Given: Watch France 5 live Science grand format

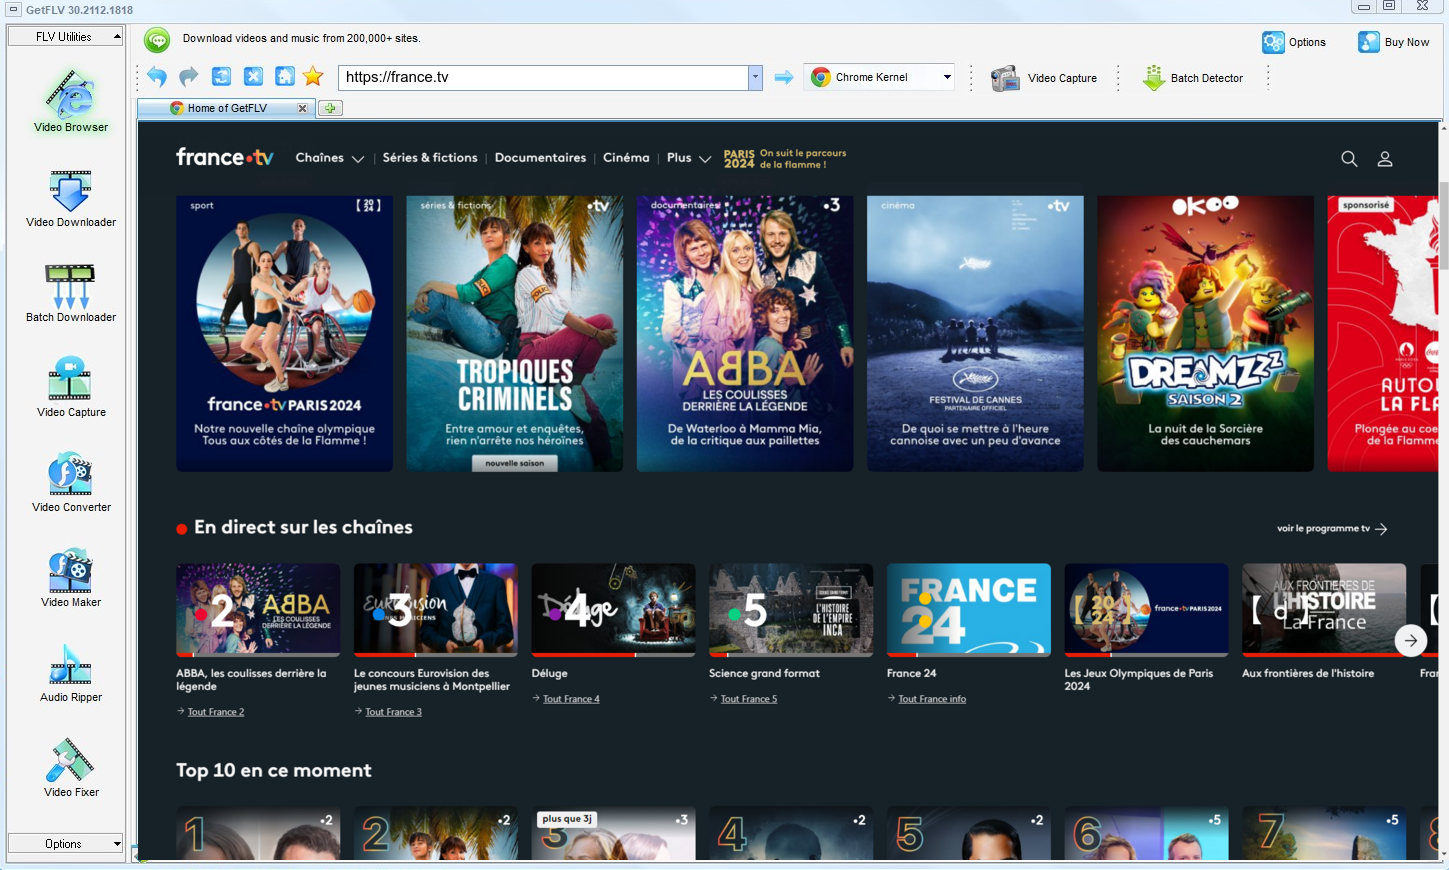Looking at the screenshot, I should [x=791, y=610].
